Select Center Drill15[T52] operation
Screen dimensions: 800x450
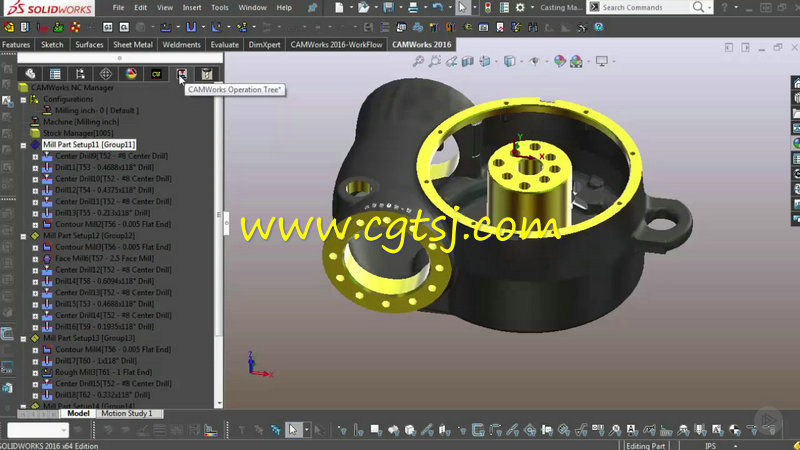tap(113, 384)
